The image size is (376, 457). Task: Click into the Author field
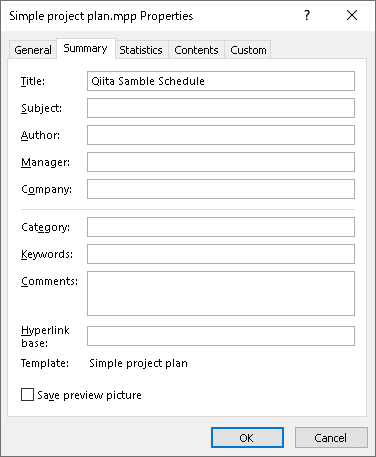(221, 135)
